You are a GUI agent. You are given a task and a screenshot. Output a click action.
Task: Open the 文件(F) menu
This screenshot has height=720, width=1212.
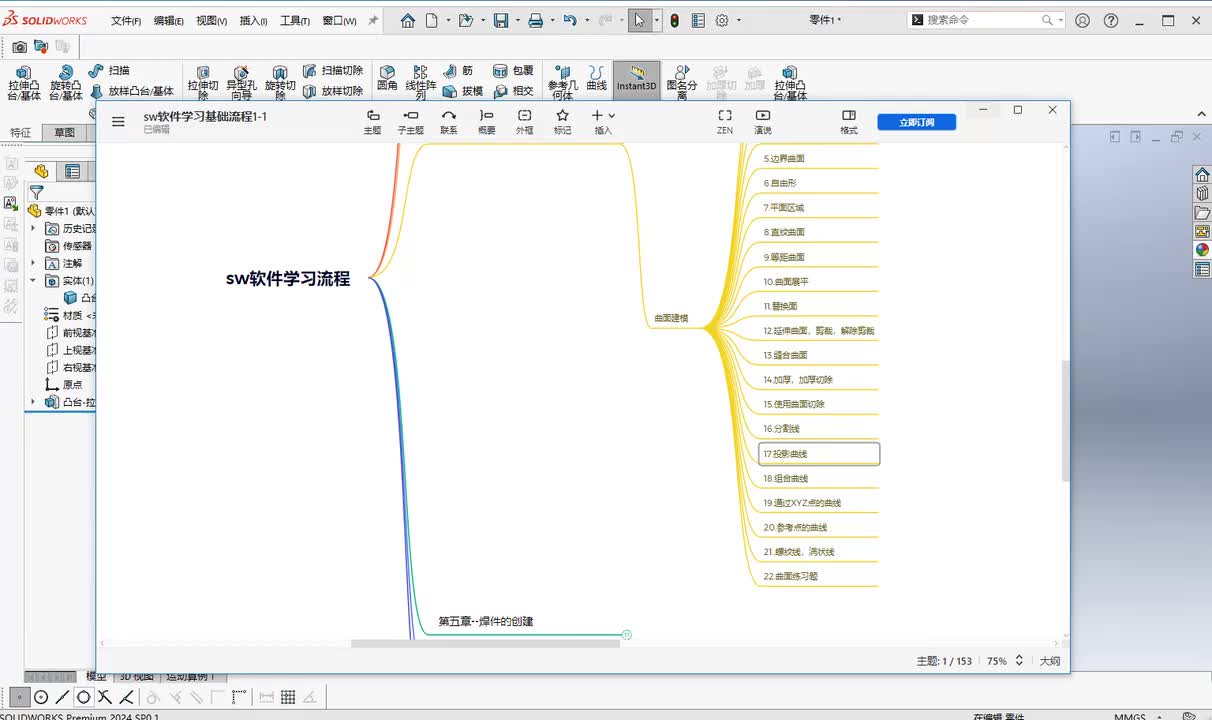[x=126, y=20]
